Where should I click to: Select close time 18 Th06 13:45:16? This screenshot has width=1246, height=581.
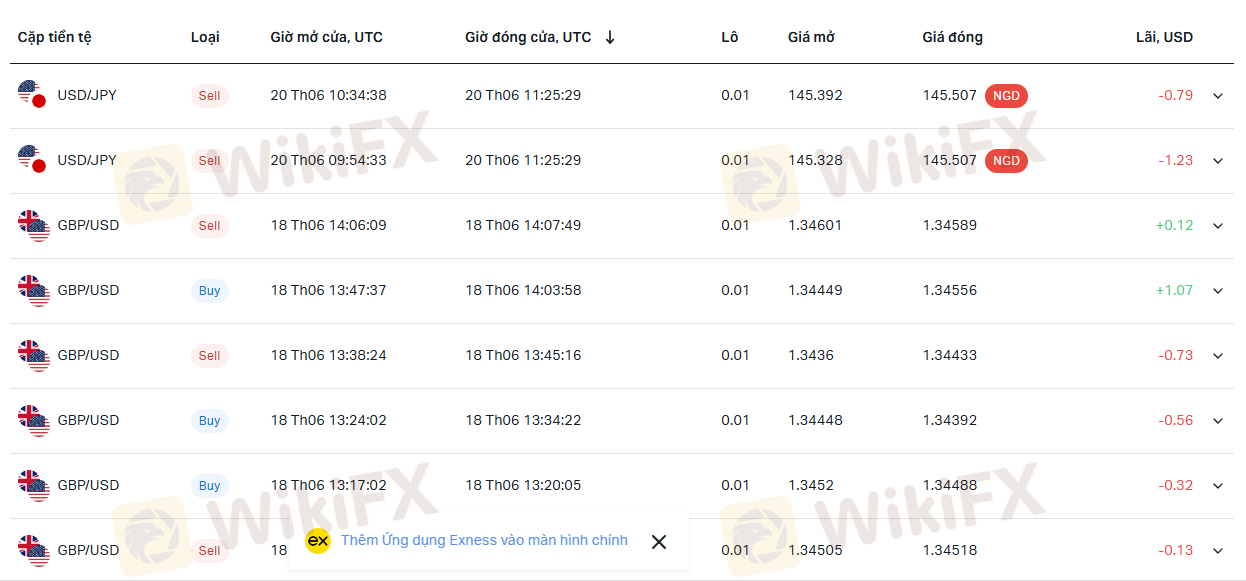523,355
